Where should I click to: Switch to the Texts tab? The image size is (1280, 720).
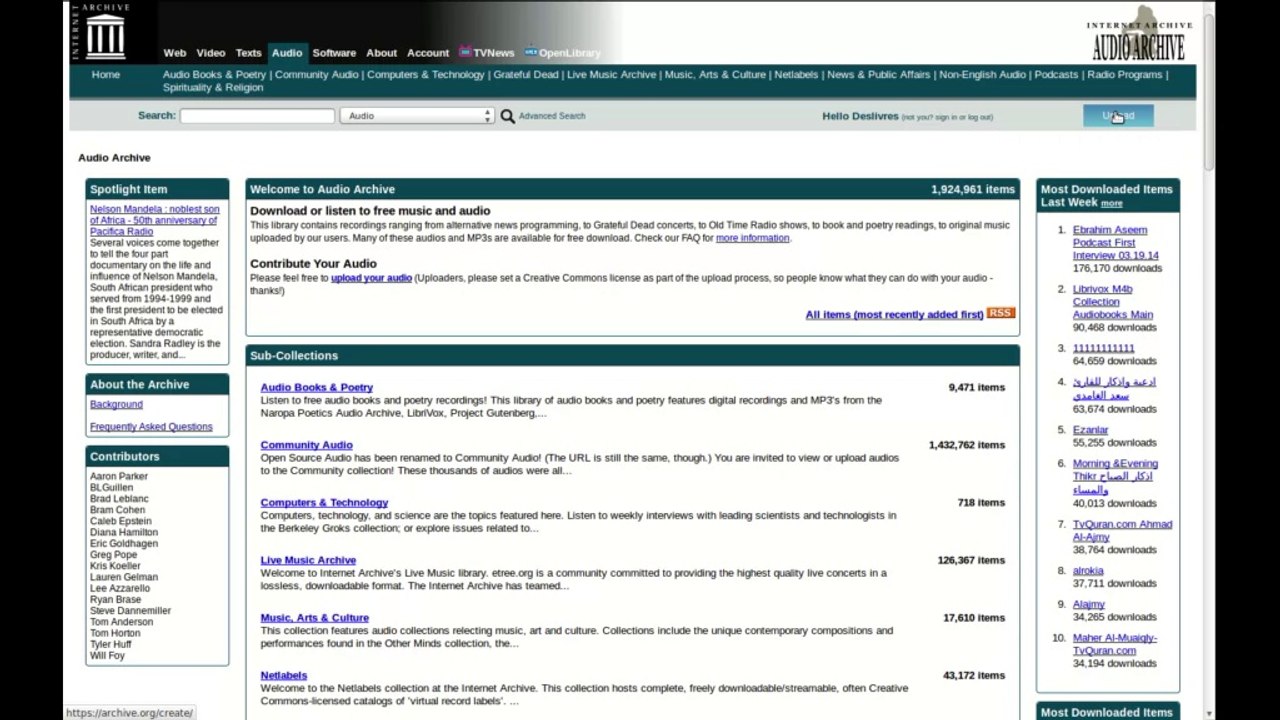point(249,53)
